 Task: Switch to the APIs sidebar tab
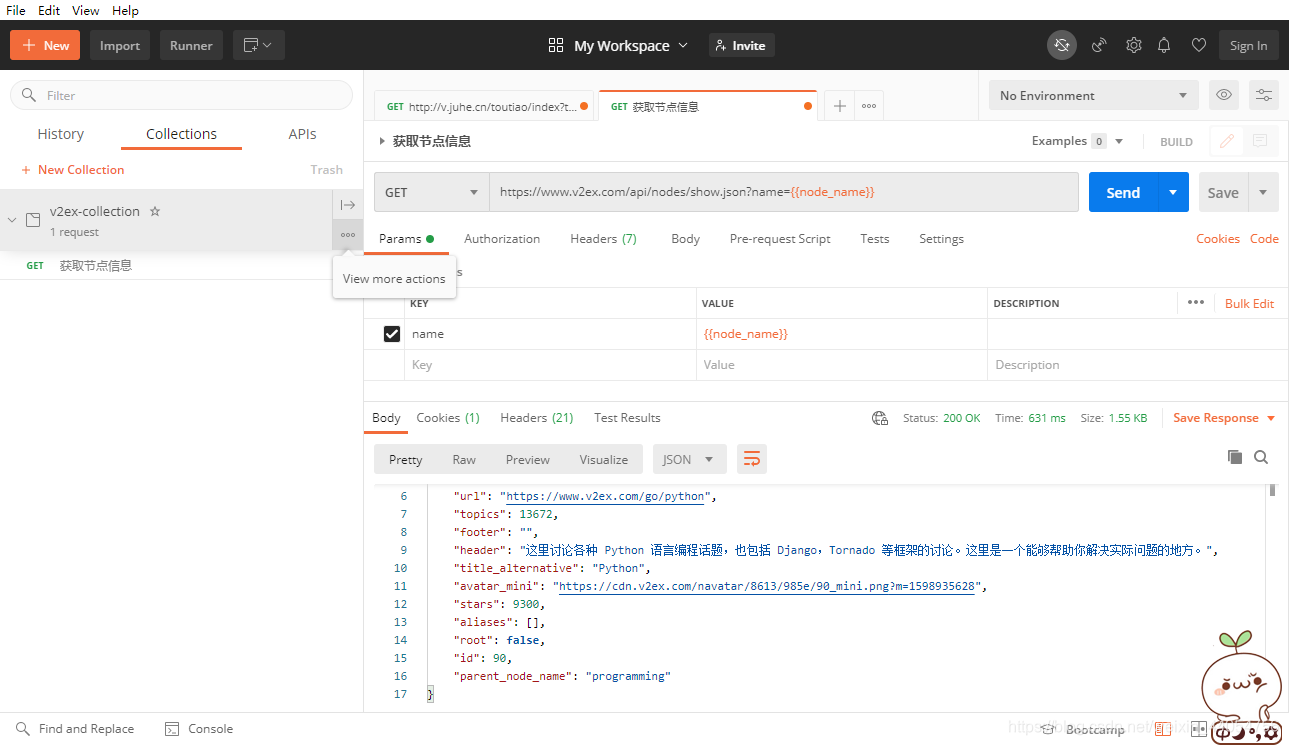click(302, 134)
